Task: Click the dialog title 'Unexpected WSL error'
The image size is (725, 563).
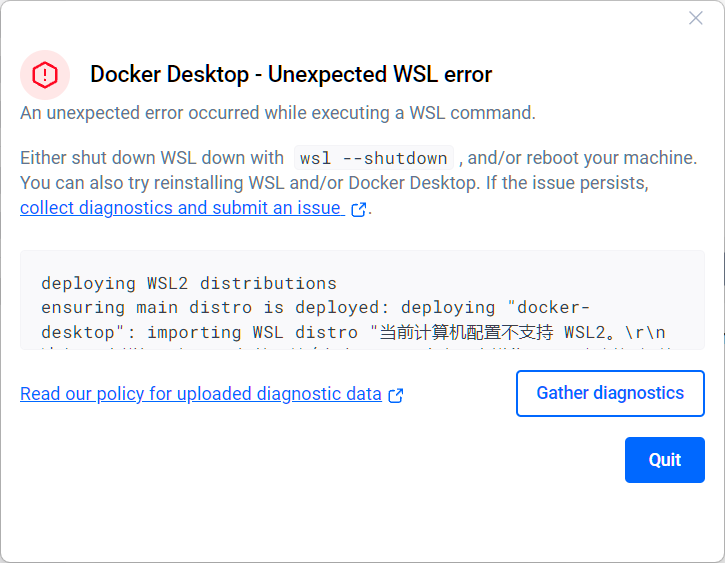Action: click(x=291, y=74)
